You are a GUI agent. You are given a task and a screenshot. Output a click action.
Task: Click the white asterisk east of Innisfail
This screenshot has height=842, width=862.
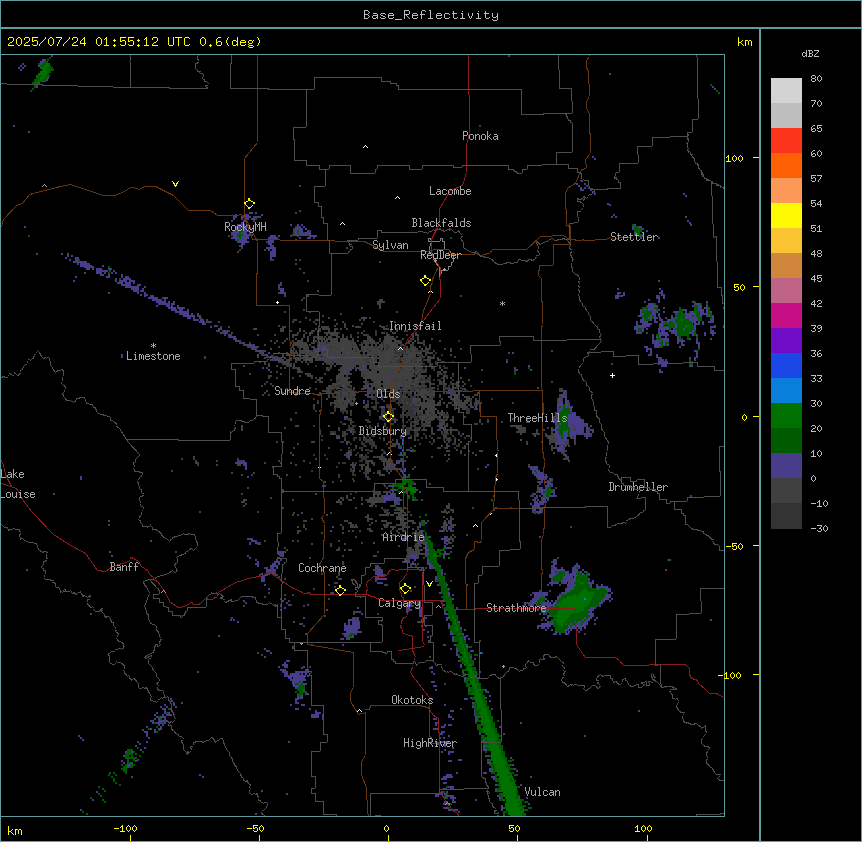point(502,303)
